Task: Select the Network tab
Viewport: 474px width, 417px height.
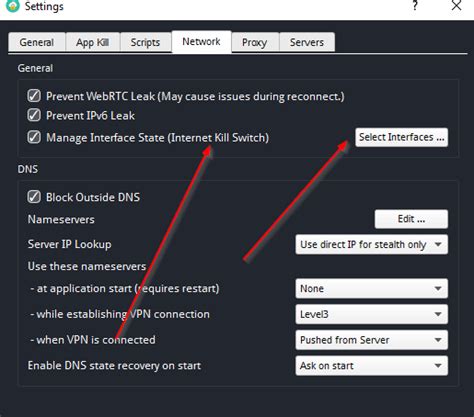Action: [x=201, y=42]
